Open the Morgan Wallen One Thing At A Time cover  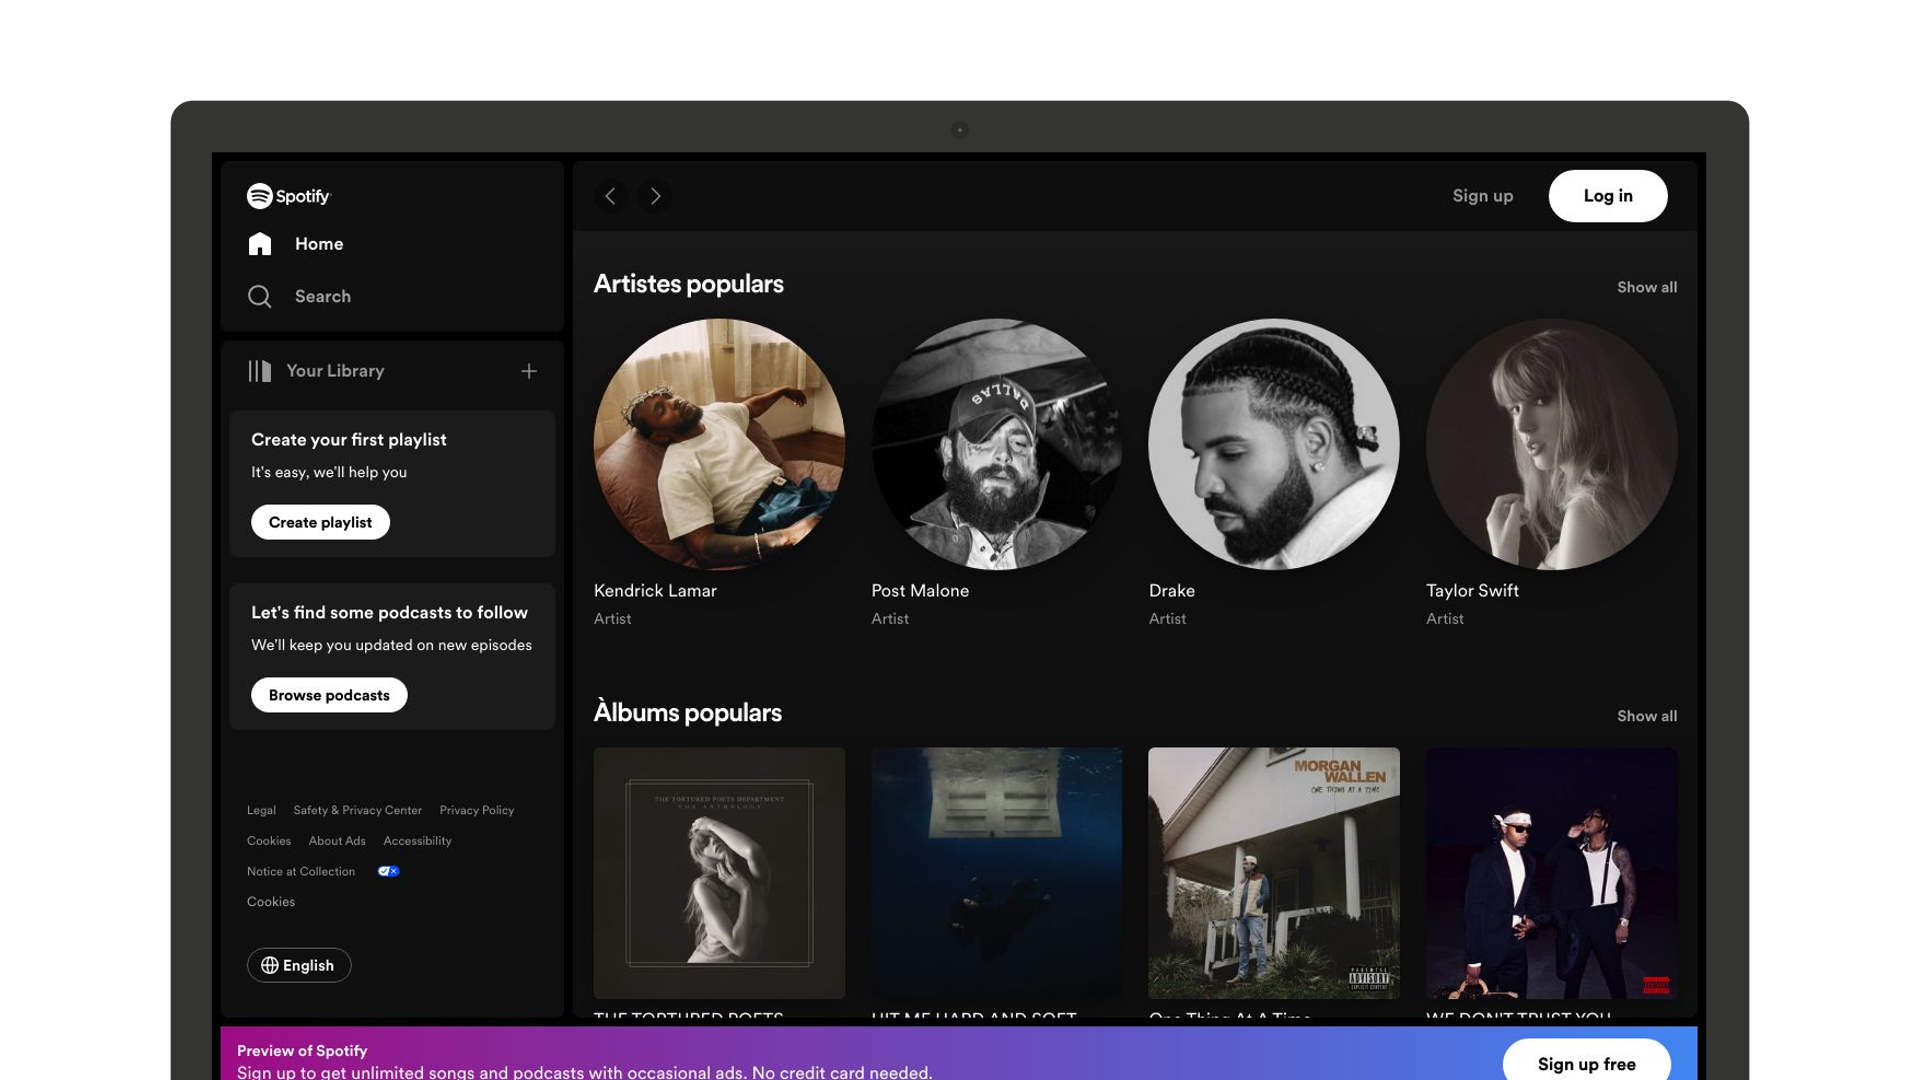[x=1274, y=873]
